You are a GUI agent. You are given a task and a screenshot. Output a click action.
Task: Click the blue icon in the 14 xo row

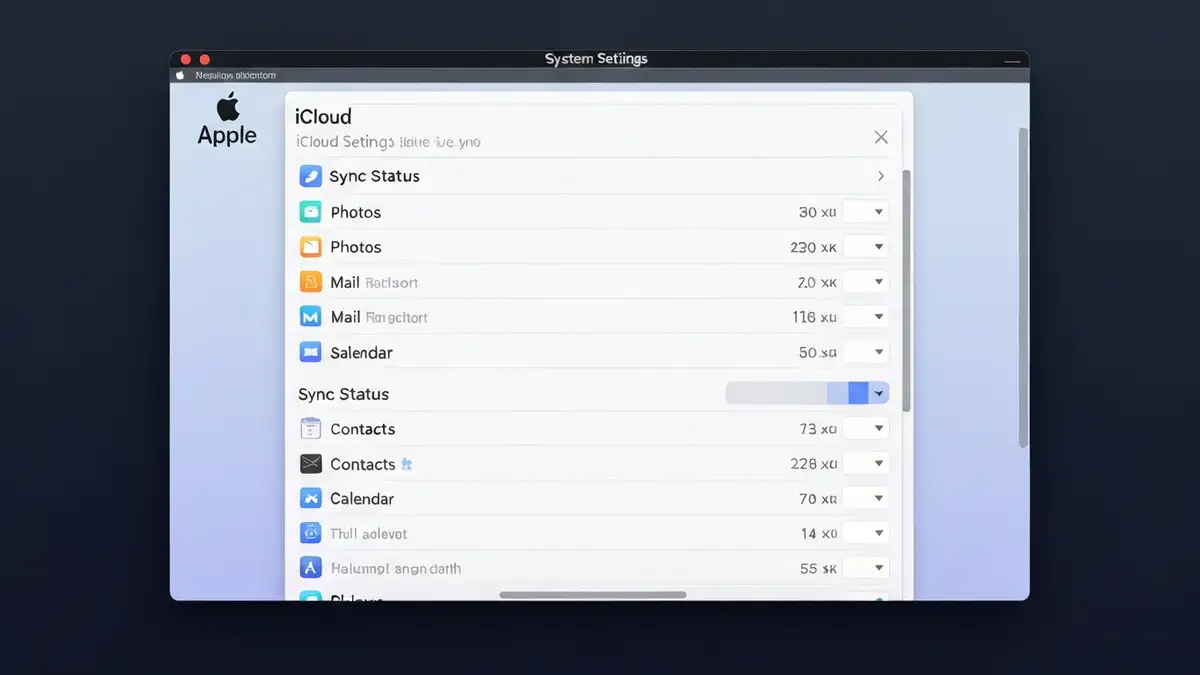tap(311, 533)
